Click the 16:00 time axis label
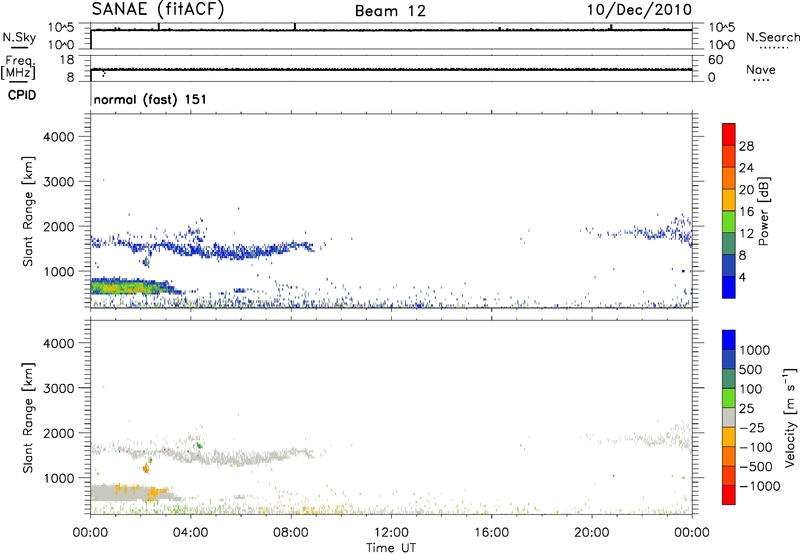Screen dimensions: 800x554 491,533
